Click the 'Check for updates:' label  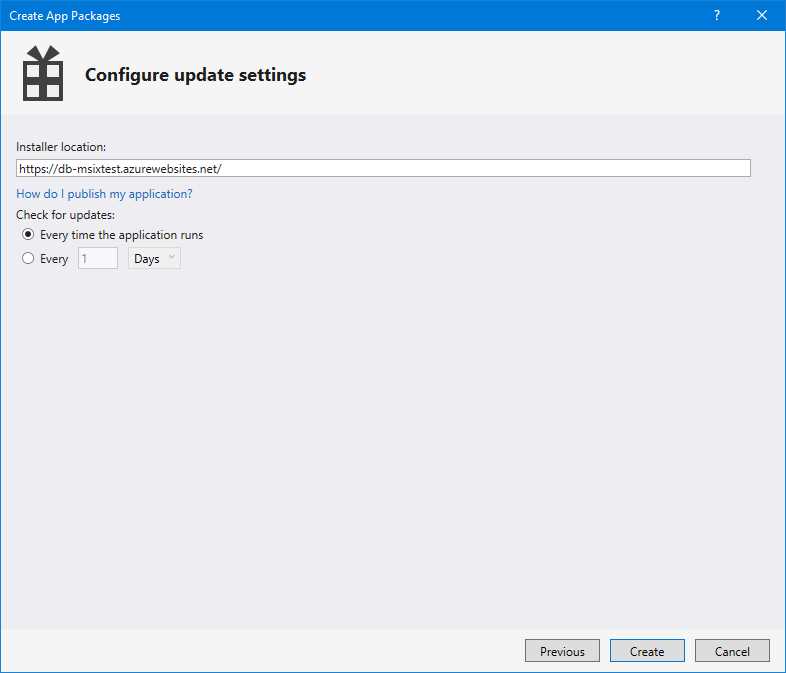tap(65, 215)
